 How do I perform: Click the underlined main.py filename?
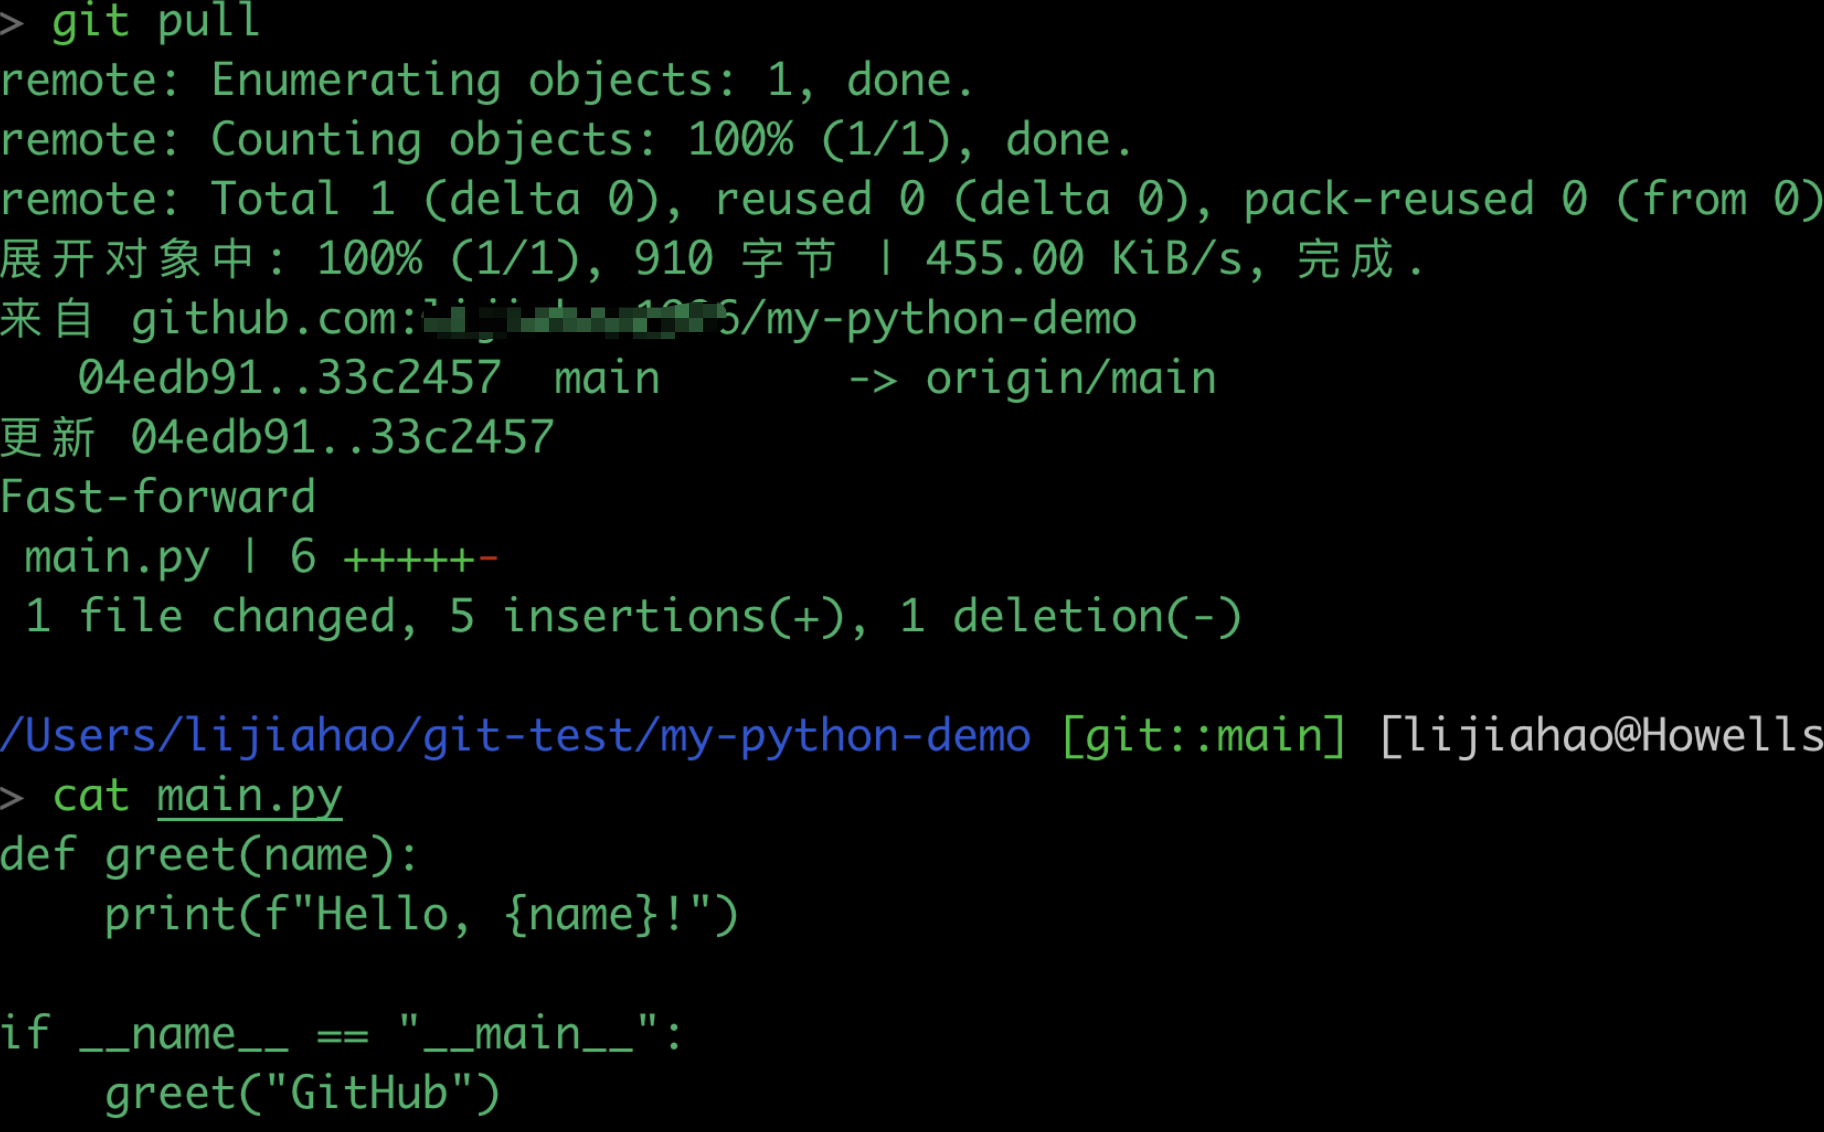click(x=249, y=796)
